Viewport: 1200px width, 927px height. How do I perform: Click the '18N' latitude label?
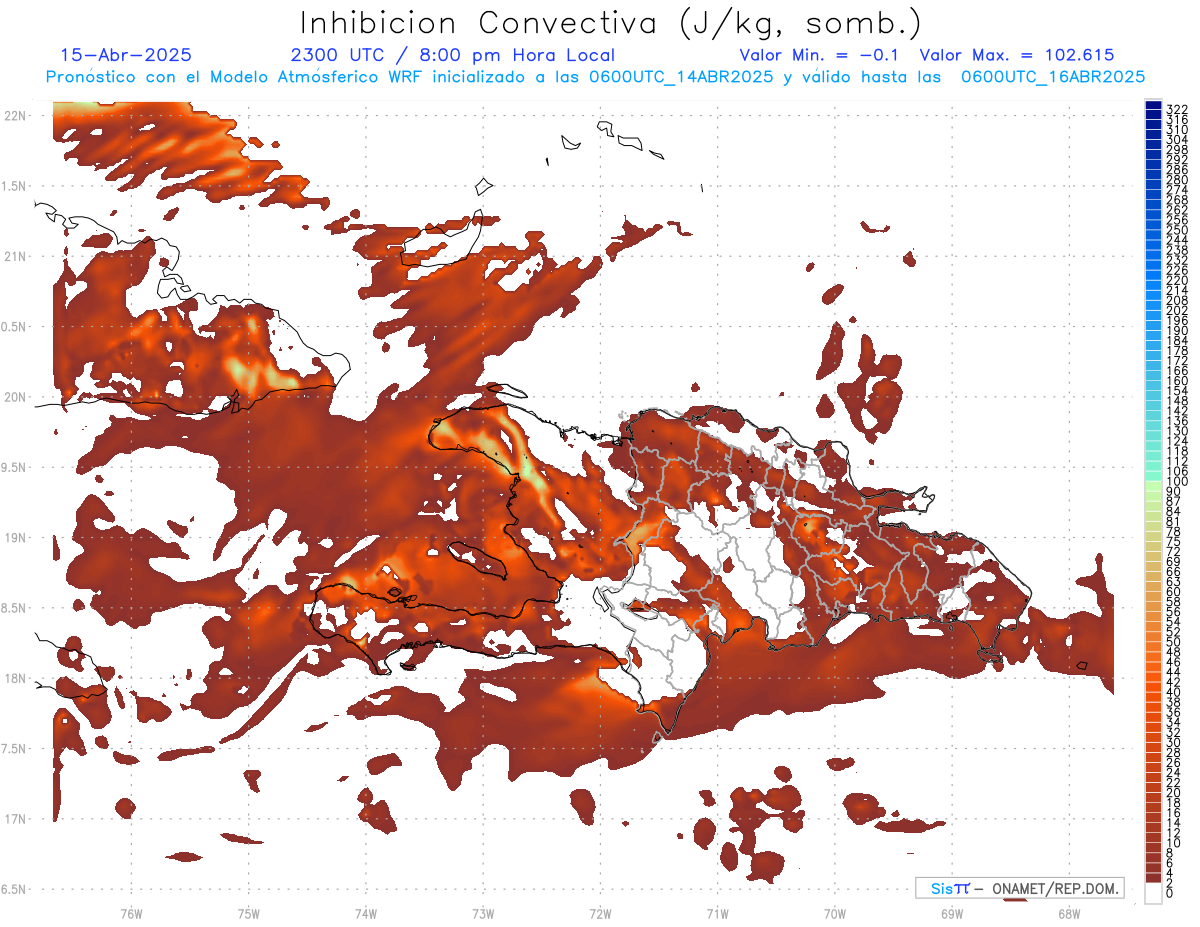point(15,679)
